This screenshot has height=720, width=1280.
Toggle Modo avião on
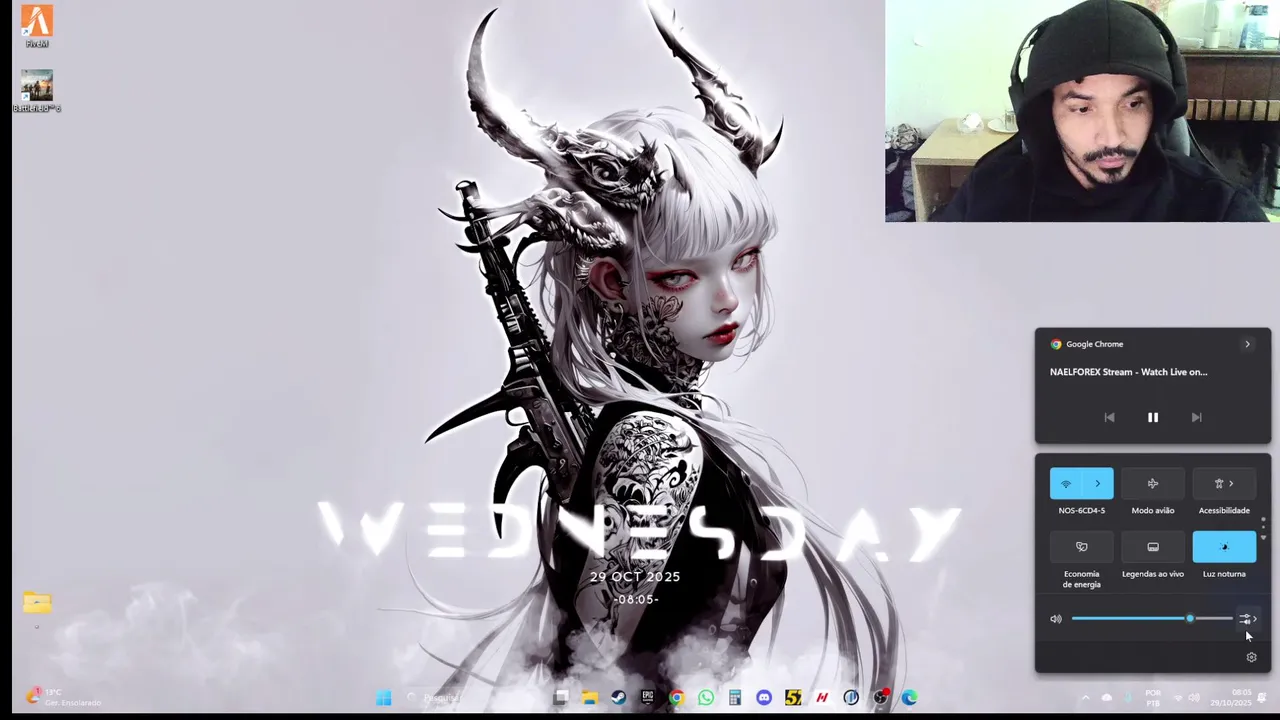[1153, 483]
